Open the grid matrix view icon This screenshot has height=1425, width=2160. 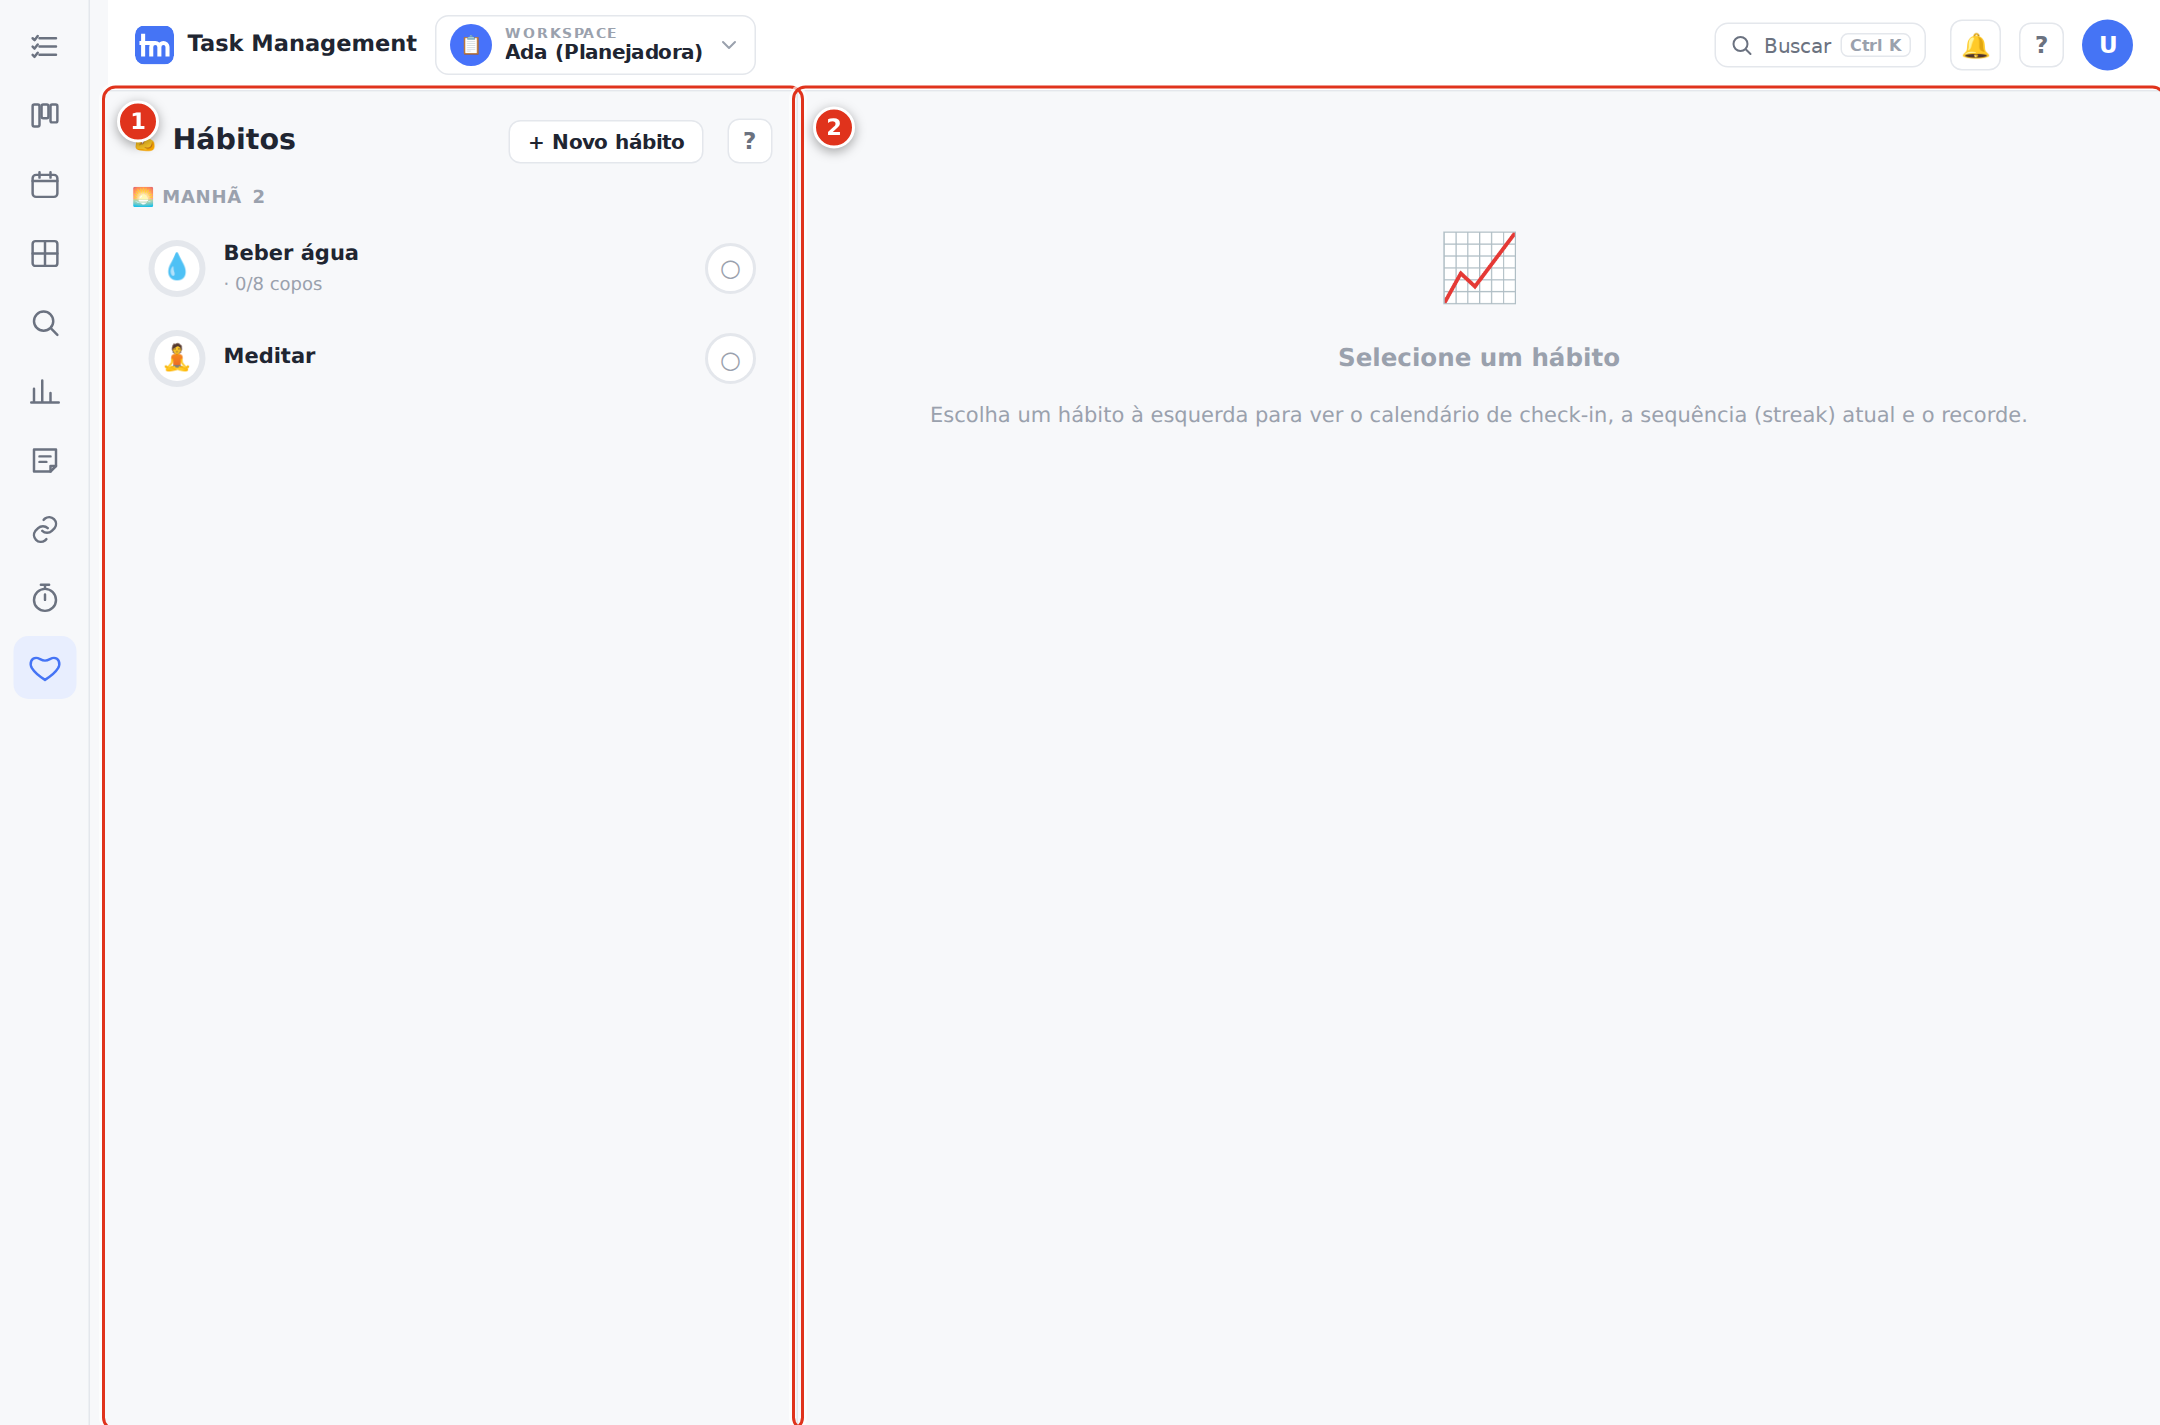[45, 254]
